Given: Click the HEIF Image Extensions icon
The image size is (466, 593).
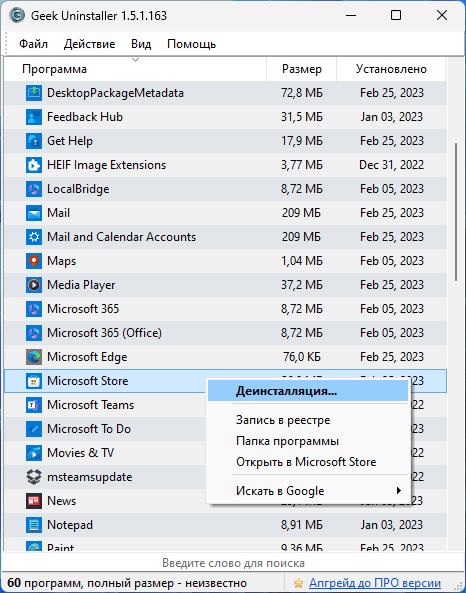Looking at the screenshot, I should [34, 165].
